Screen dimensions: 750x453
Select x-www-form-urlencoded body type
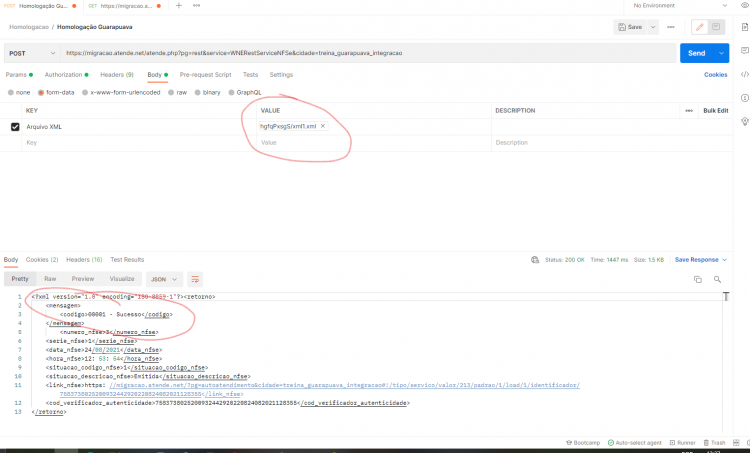tap(121, 93)
